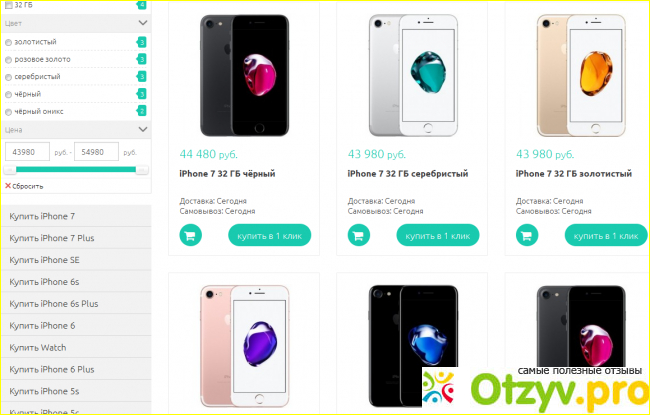The width and height of the screenshot is (650, 415).
Task: Collapse the Цвет filter section
Action: click(143, 23)
